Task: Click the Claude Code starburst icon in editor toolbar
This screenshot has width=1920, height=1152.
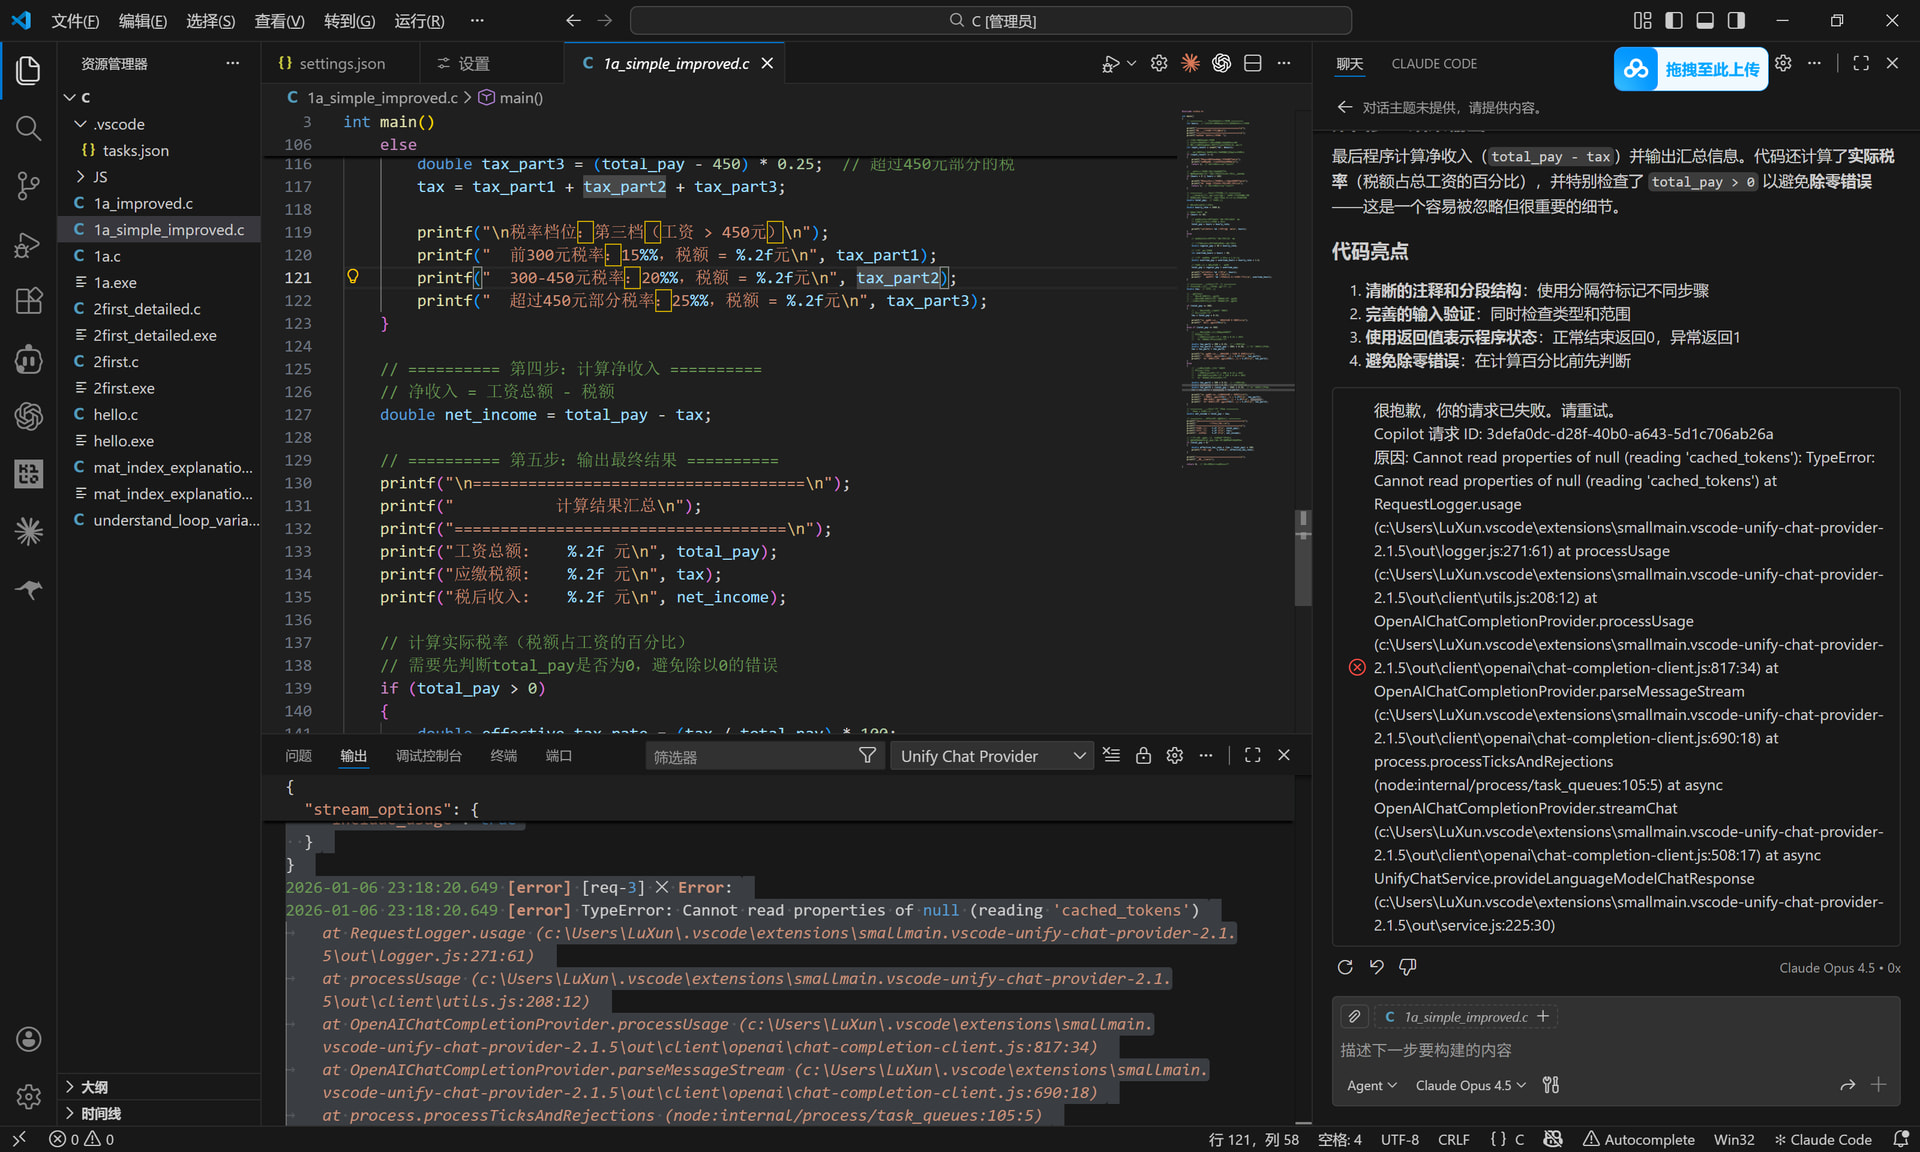Action: (x=1190, y=63)
